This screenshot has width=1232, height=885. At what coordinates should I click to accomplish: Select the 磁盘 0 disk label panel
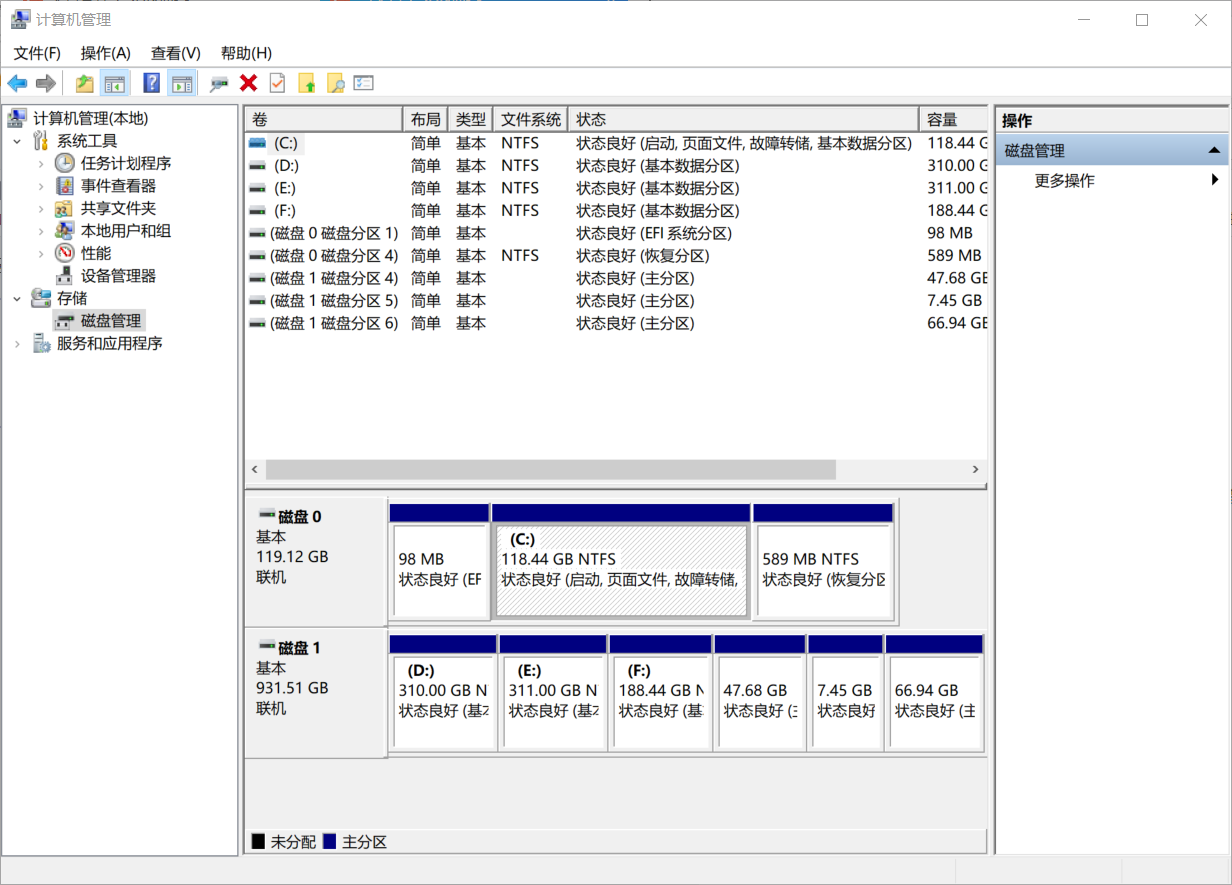(x=315, y=560)
